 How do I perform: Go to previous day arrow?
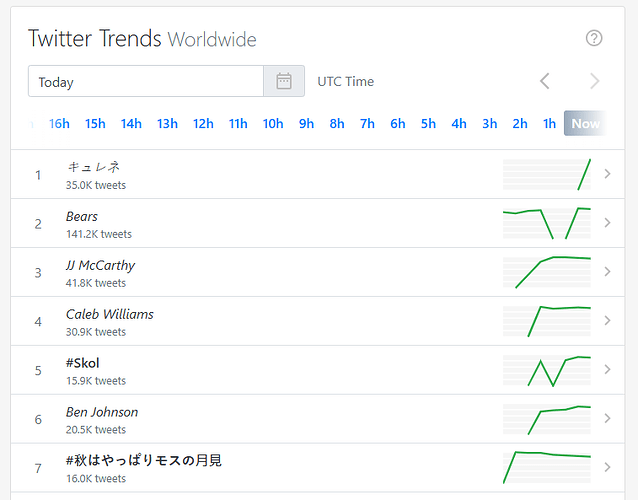pos(545,81)
